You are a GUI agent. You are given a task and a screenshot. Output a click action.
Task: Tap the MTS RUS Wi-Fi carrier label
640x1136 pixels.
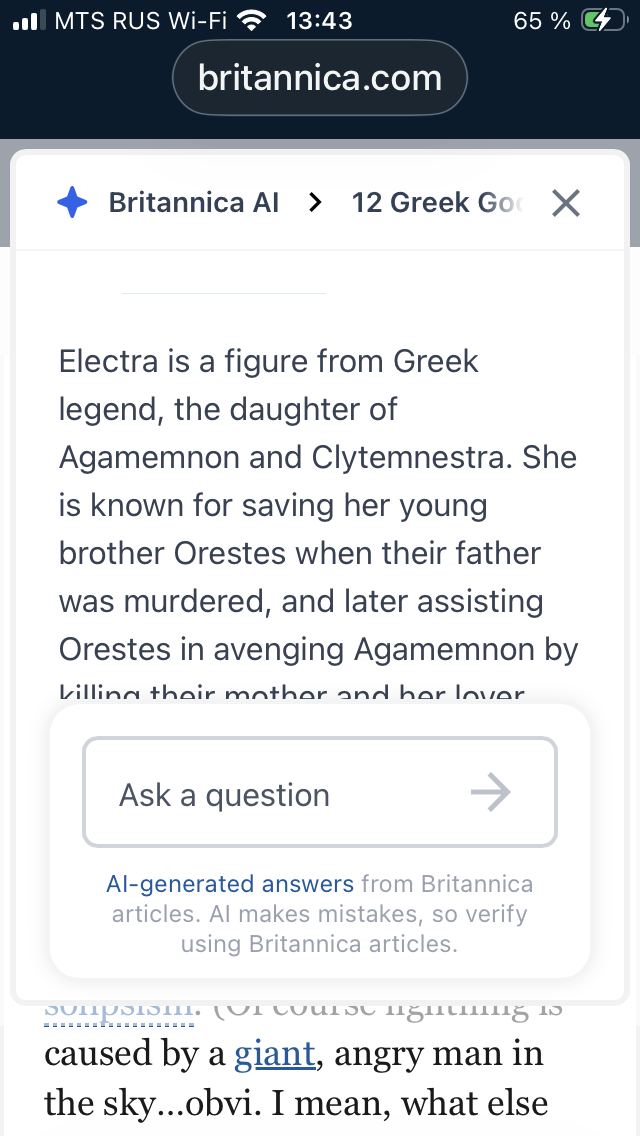[140, 21]
